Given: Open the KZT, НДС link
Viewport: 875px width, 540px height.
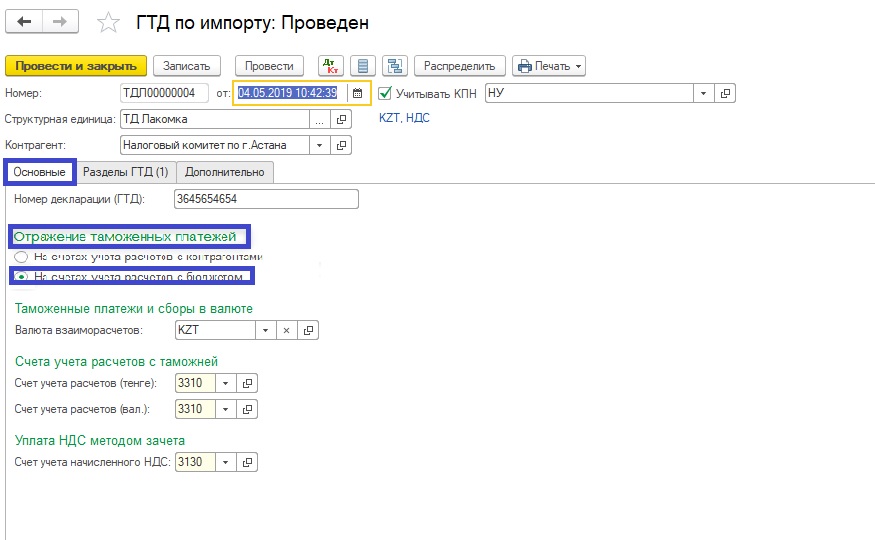Looking at the screenshot, I should pyautogui.click(x=404, y=118).
